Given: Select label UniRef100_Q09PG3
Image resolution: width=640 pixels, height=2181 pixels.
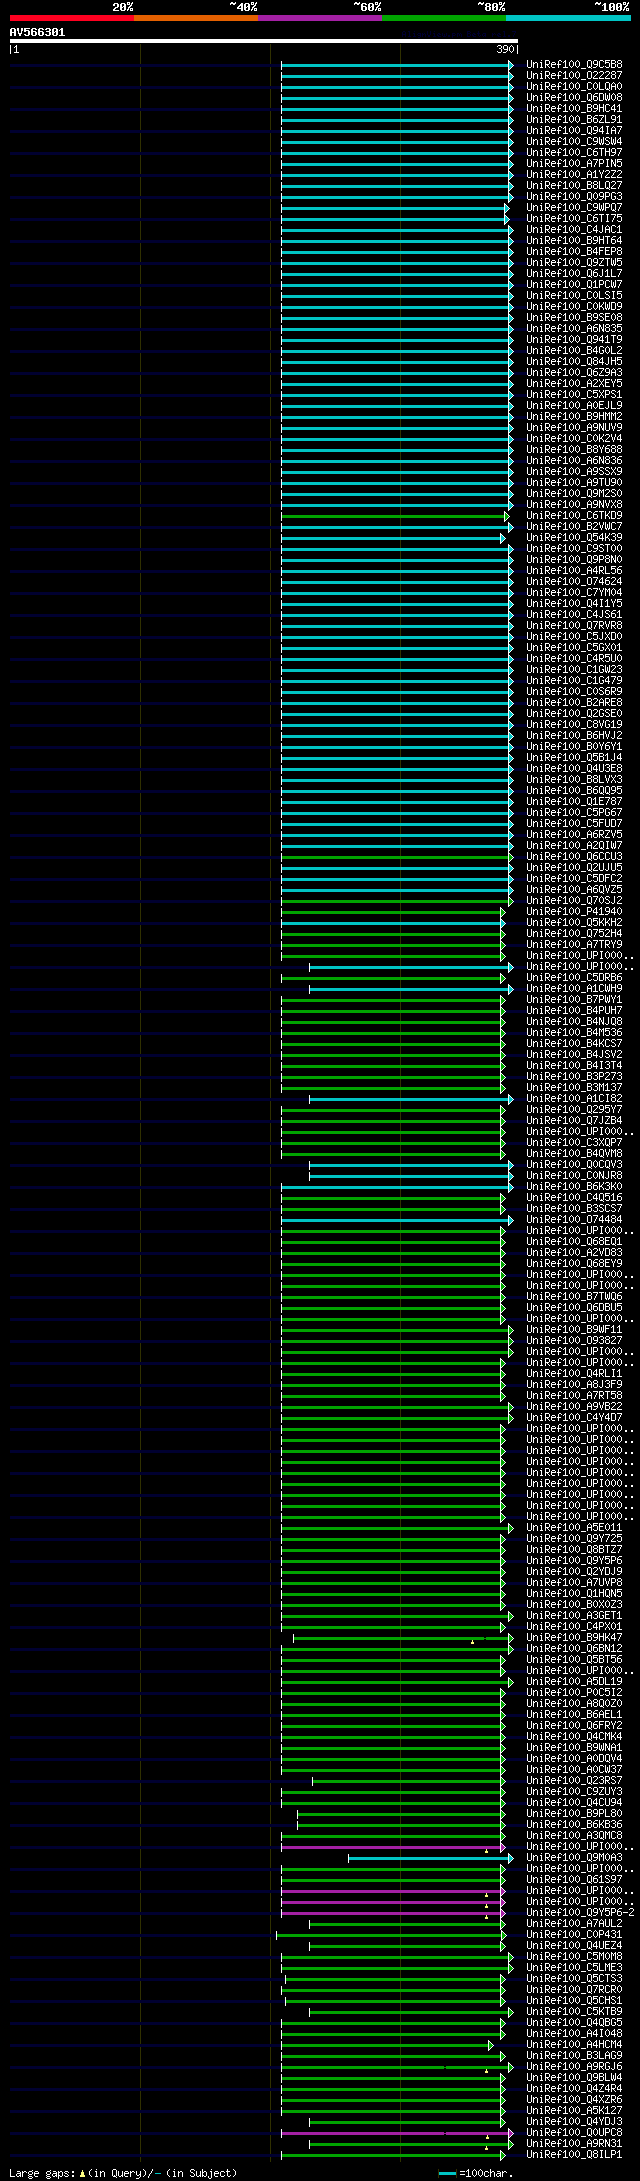Looking at the screenshot, I should (574, 196).
